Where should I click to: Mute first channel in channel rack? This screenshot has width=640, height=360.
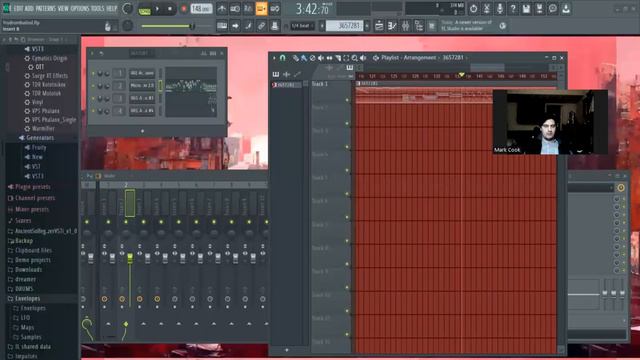(x=93, y=73)
